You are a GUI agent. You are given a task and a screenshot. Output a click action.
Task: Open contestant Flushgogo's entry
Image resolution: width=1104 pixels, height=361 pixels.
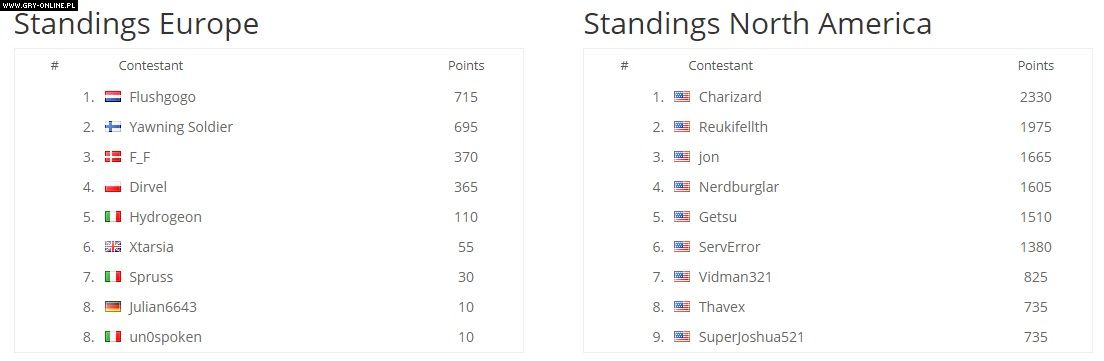point(163,97)
